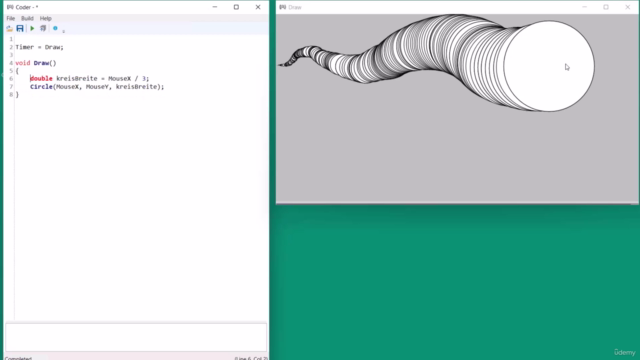Click the Coder window app icon
The width and height of the screenshot is (640, 360).
coord(10,7)
